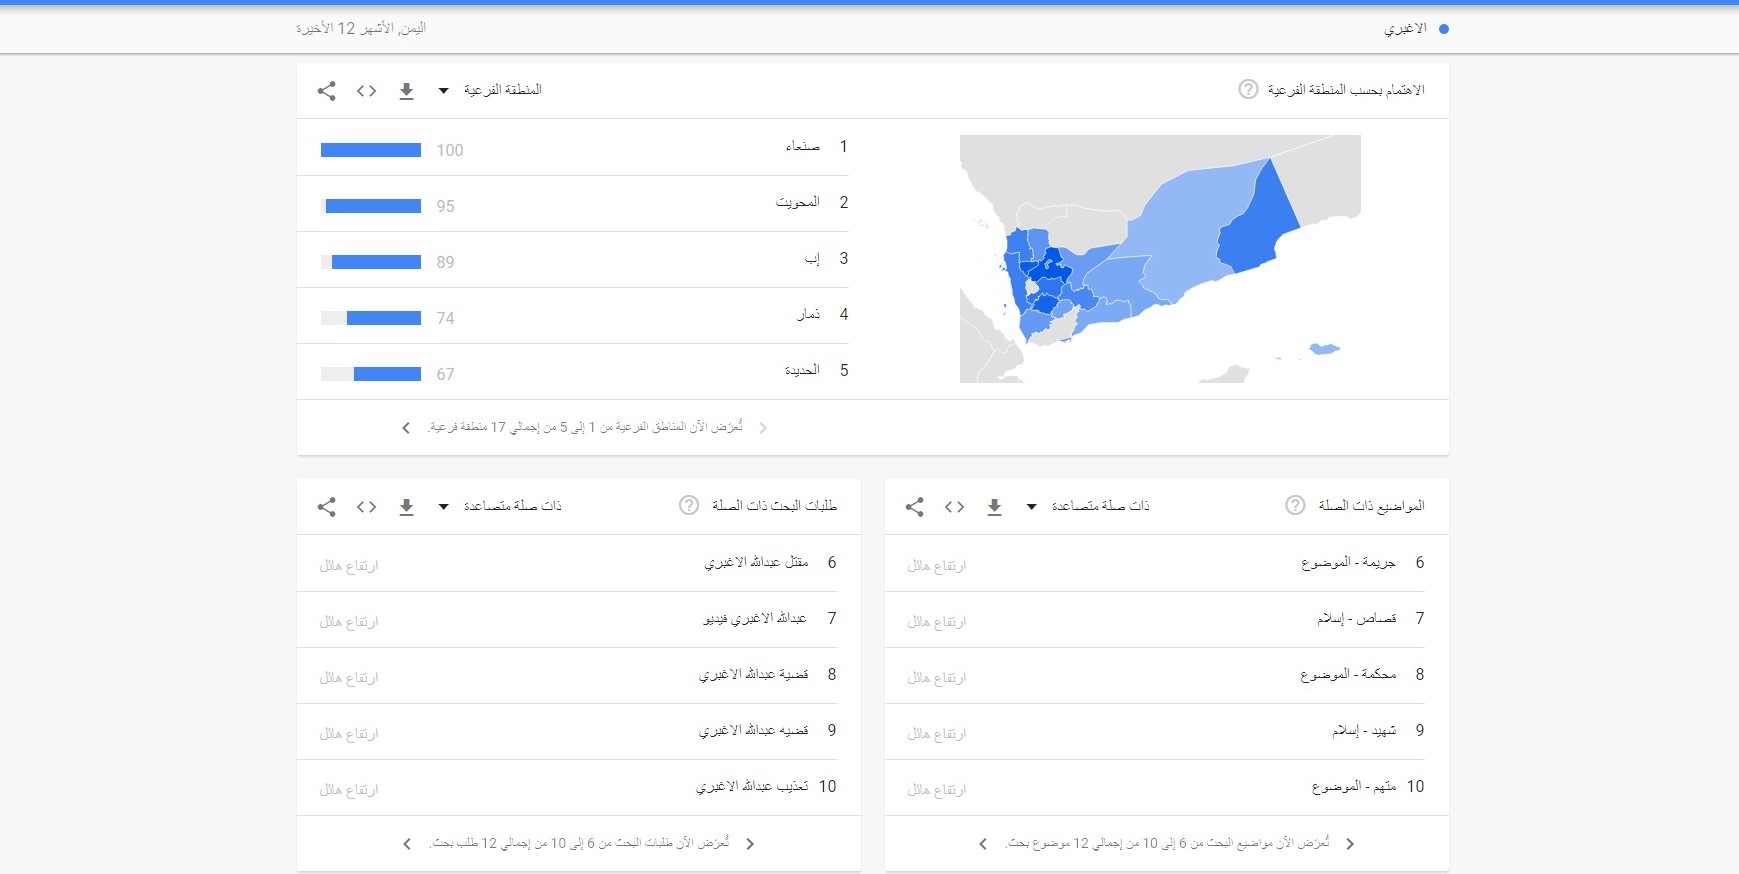Click the 67 value bar for الحديدة
This screenshot has width=1739, height=874.
[371, 374]
